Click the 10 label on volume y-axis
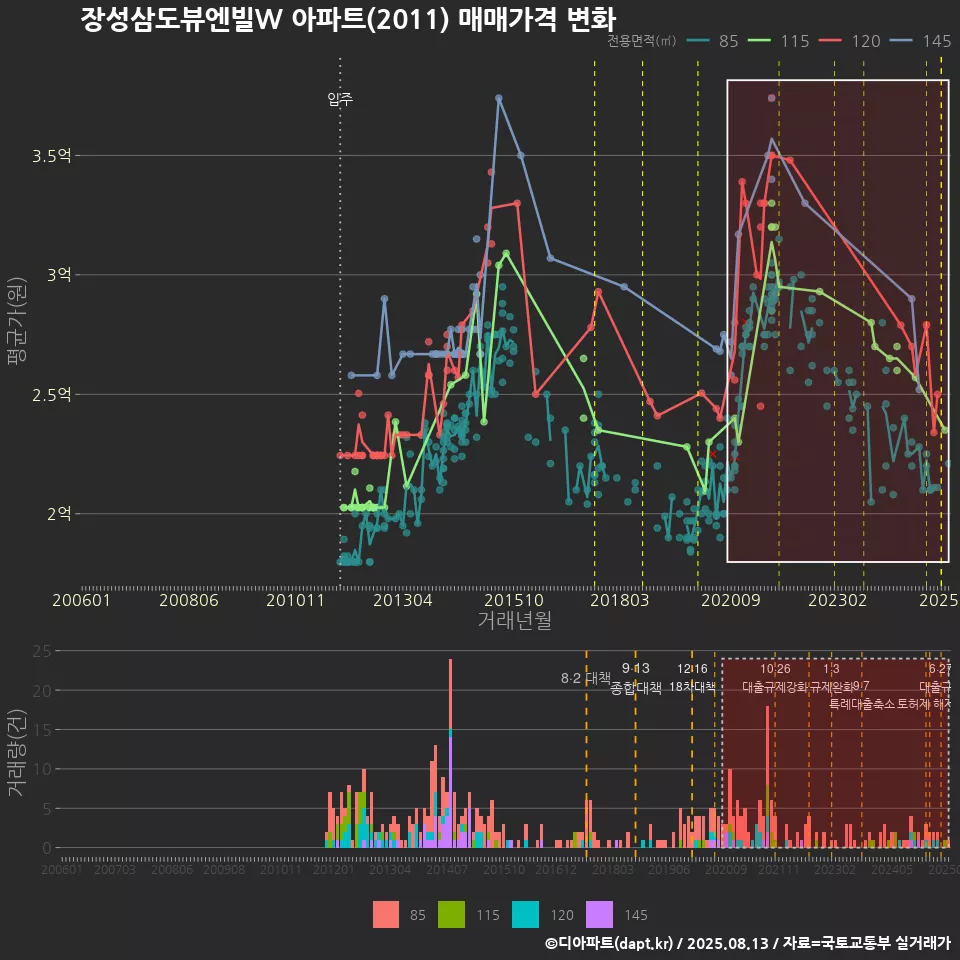Viewport: 960px width, 960px height. click(42, 769)
